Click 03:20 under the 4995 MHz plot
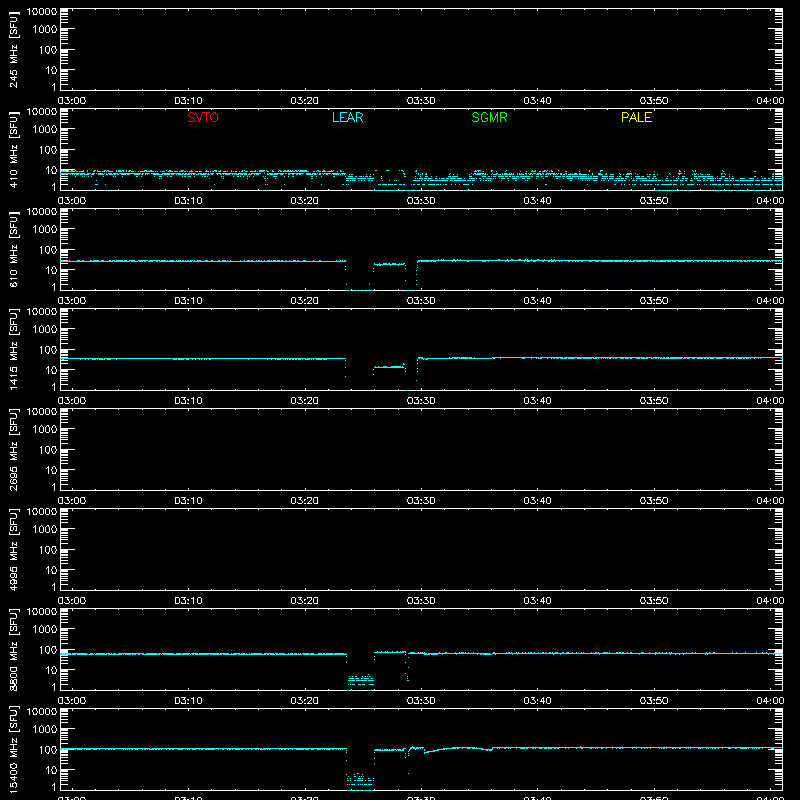The height and width of the screenshot is (800, 800). (x=305, y=601)
